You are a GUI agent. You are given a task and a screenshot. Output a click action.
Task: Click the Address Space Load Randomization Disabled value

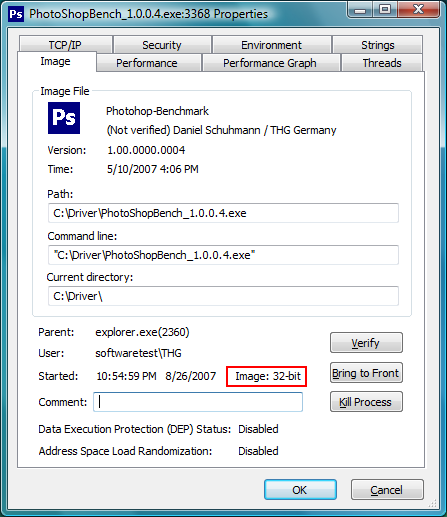pos(258,451)
